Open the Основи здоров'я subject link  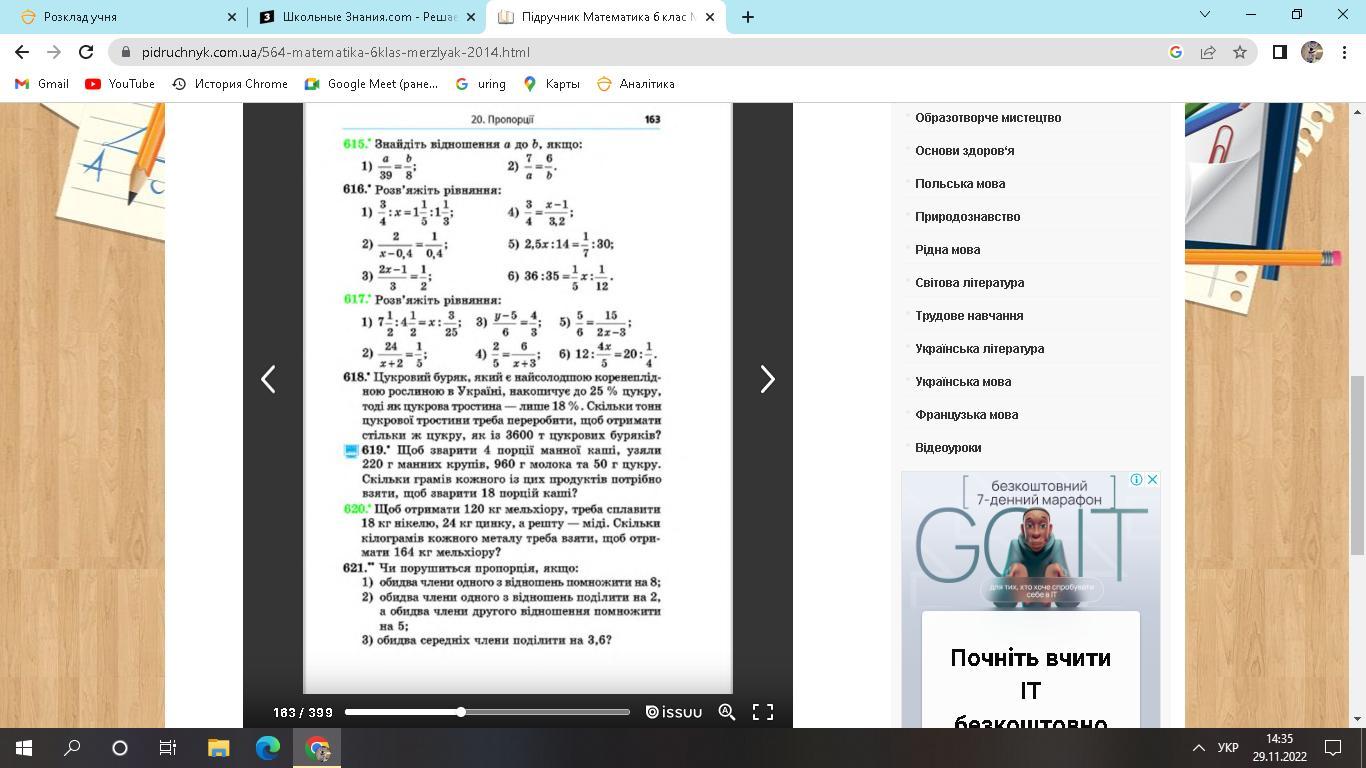965,151
